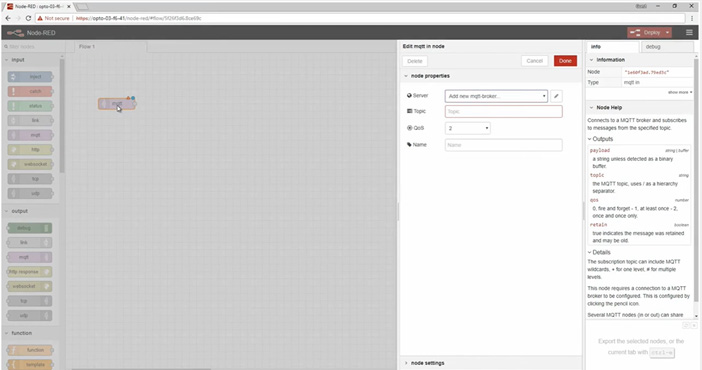
Task: Select the status node in the palette
Action: tap(30, 106)
